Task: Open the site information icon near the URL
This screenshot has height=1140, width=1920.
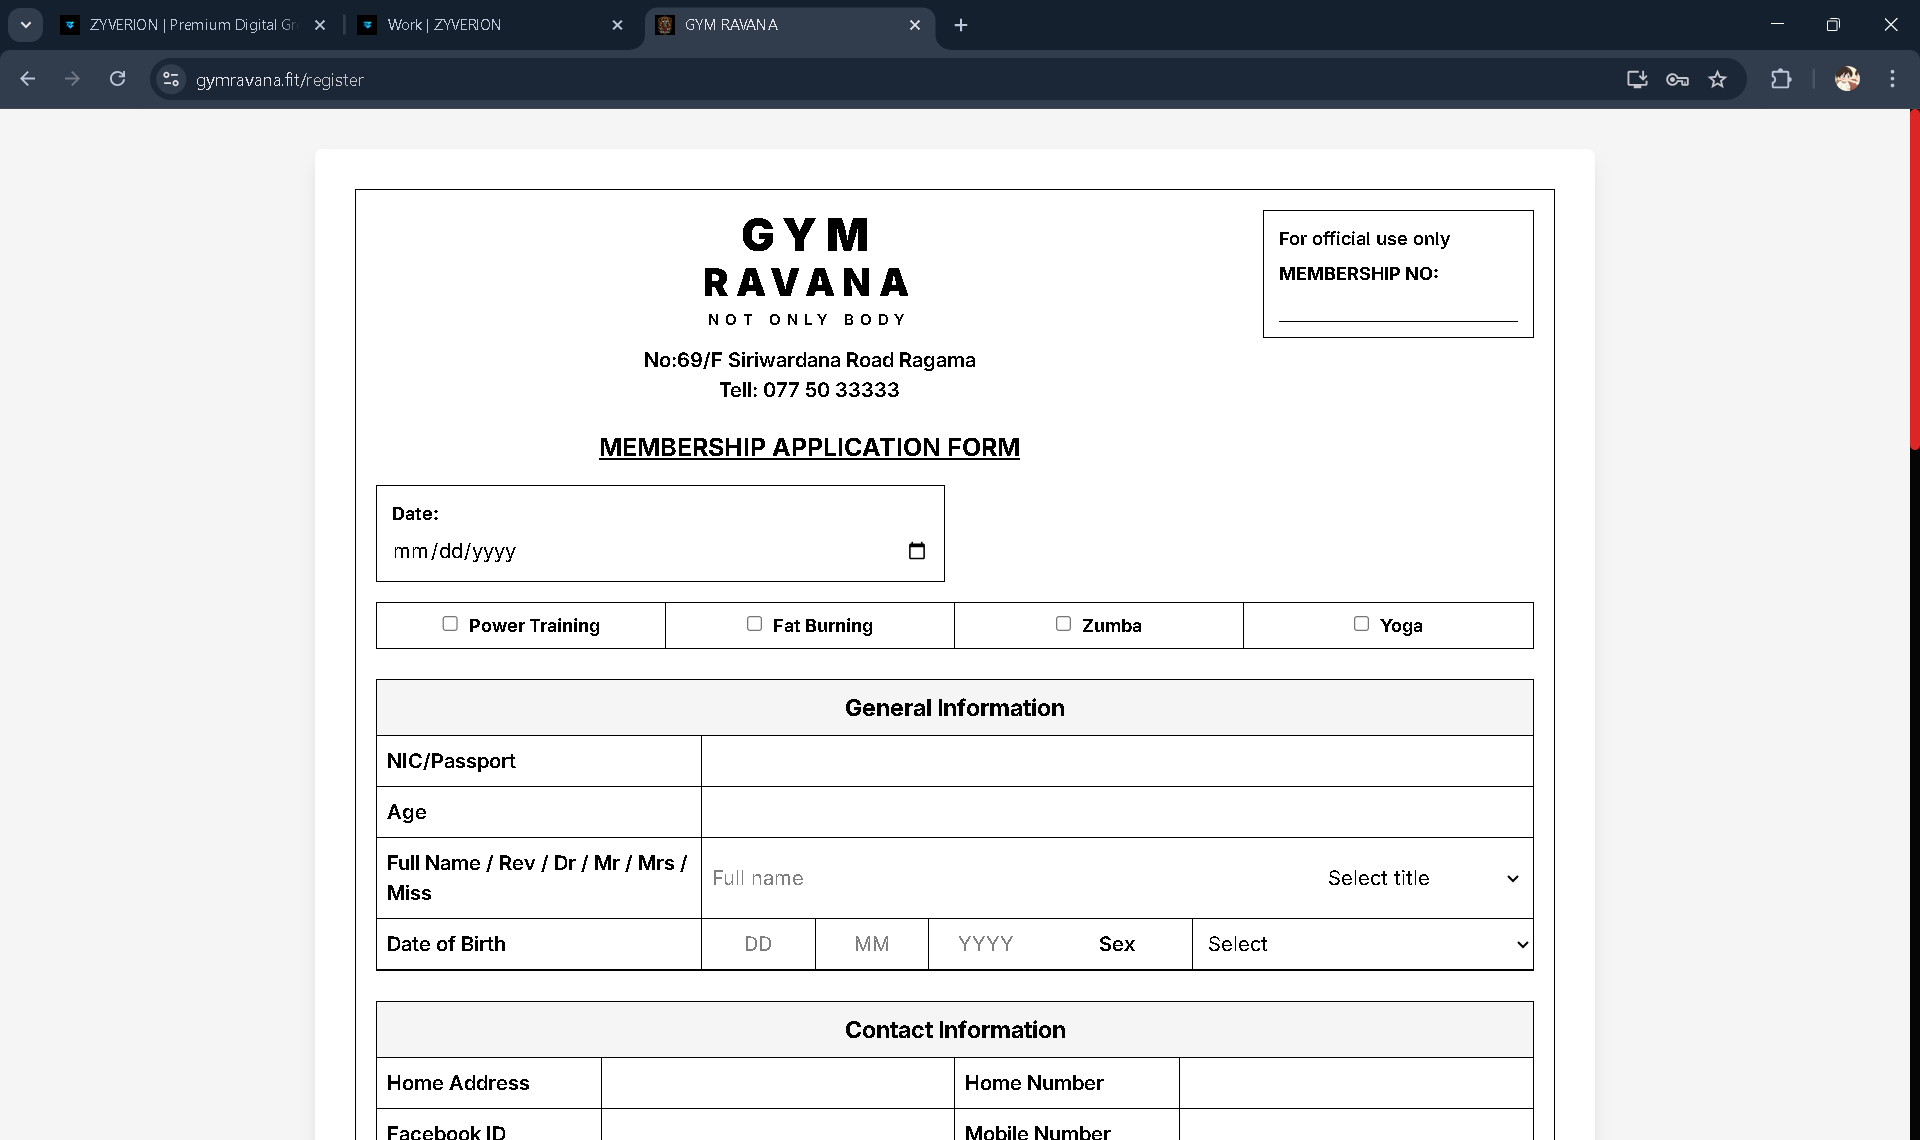Action: [170, 79]
